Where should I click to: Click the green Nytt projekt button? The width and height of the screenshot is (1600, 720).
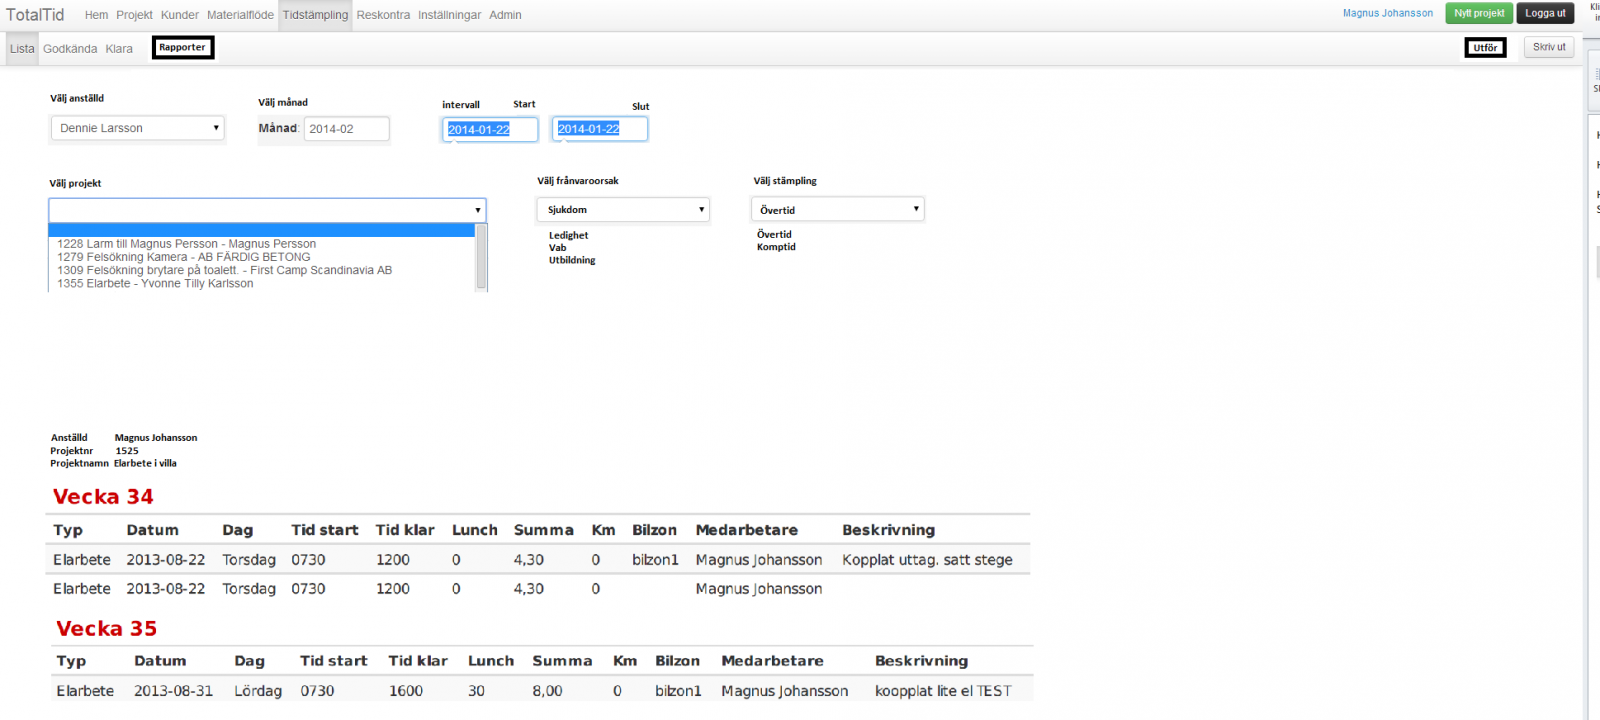pos(1478,13)
